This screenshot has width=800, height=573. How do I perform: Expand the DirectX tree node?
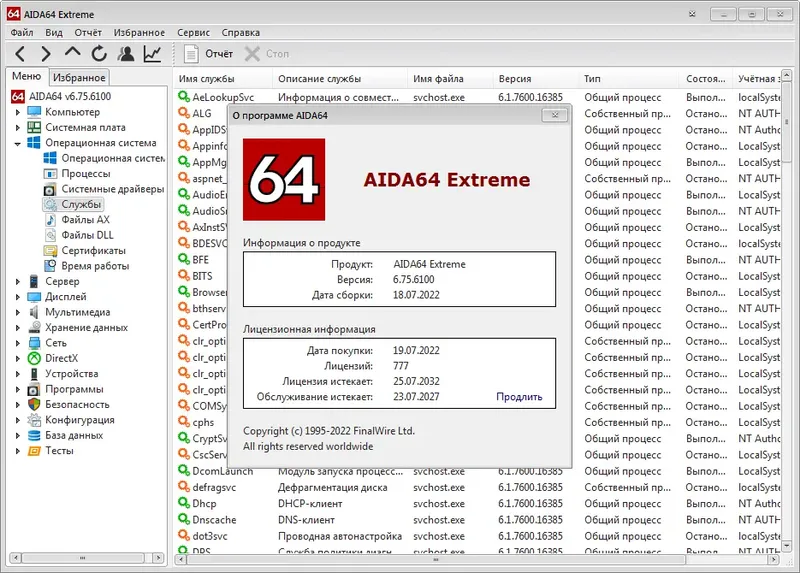(x=18, y=358)
